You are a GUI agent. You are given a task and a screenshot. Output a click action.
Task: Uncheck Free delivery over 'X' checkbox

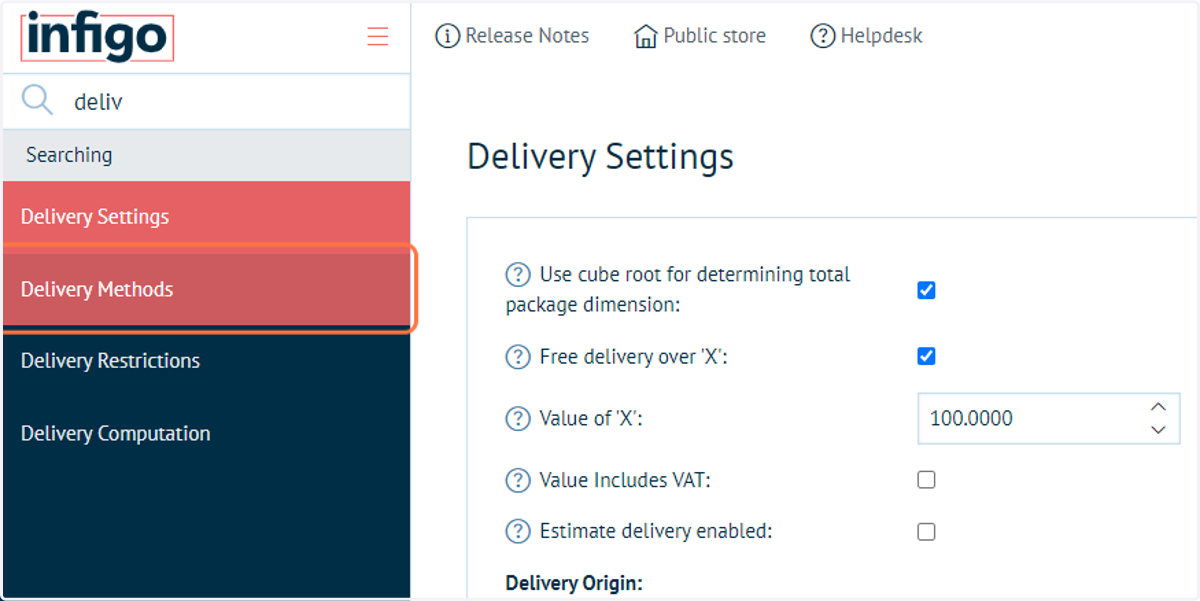(926, 356)
